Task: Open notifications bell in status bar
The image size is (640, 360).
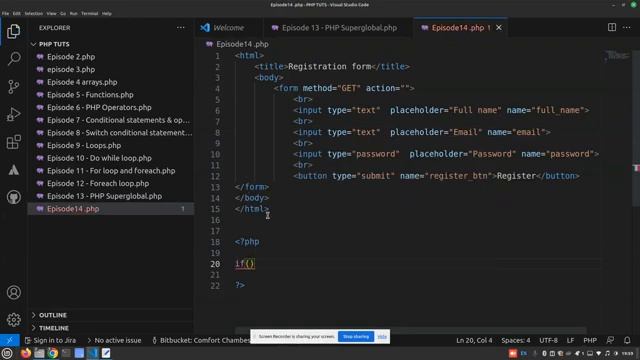Action: click(627, 340)
